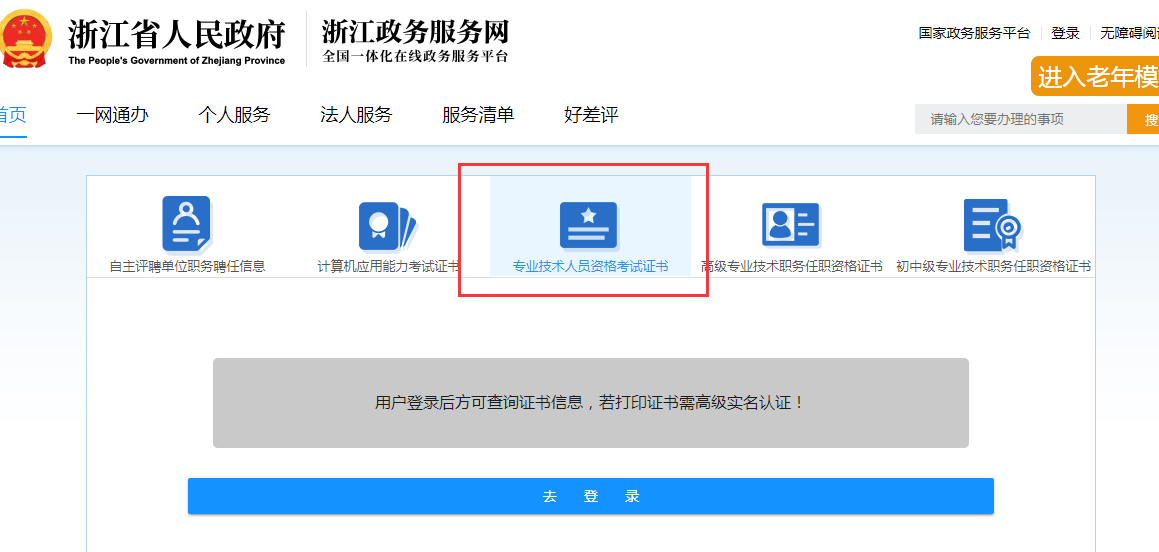
Task: Open 服务清单 navigation item
Action: pos(478,115)
